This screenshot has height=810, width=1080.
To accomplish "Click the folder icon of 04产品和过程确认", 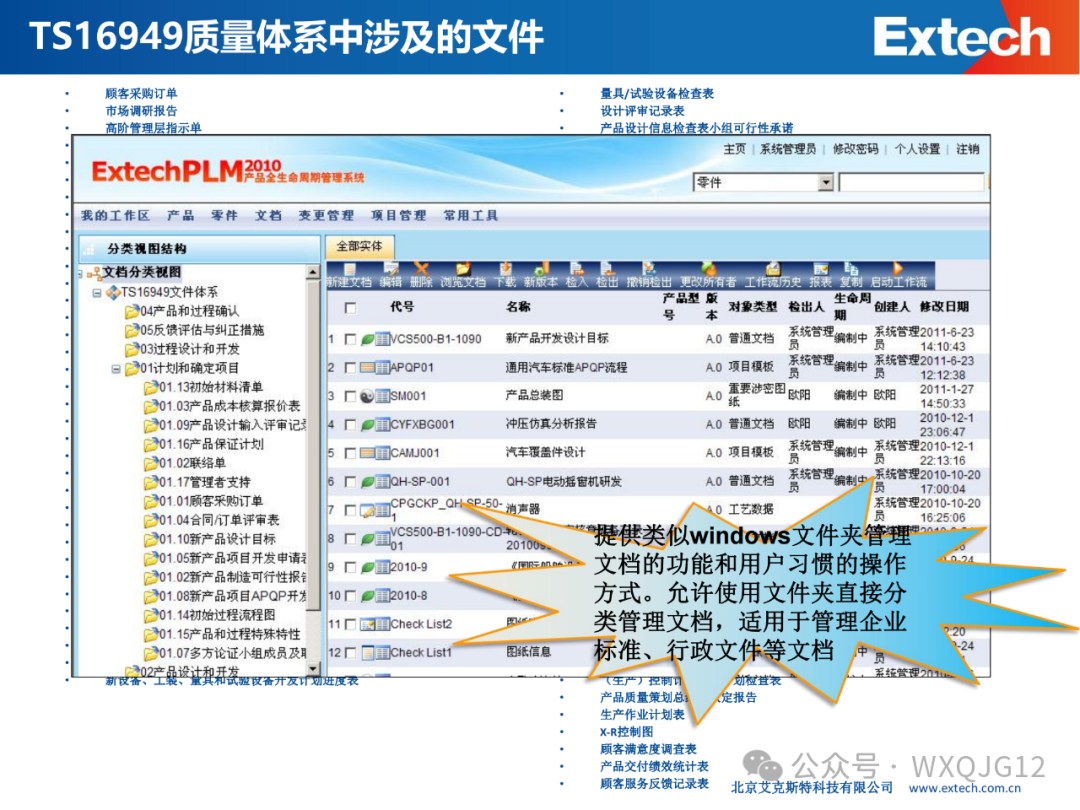I will (x=132, y=312).
